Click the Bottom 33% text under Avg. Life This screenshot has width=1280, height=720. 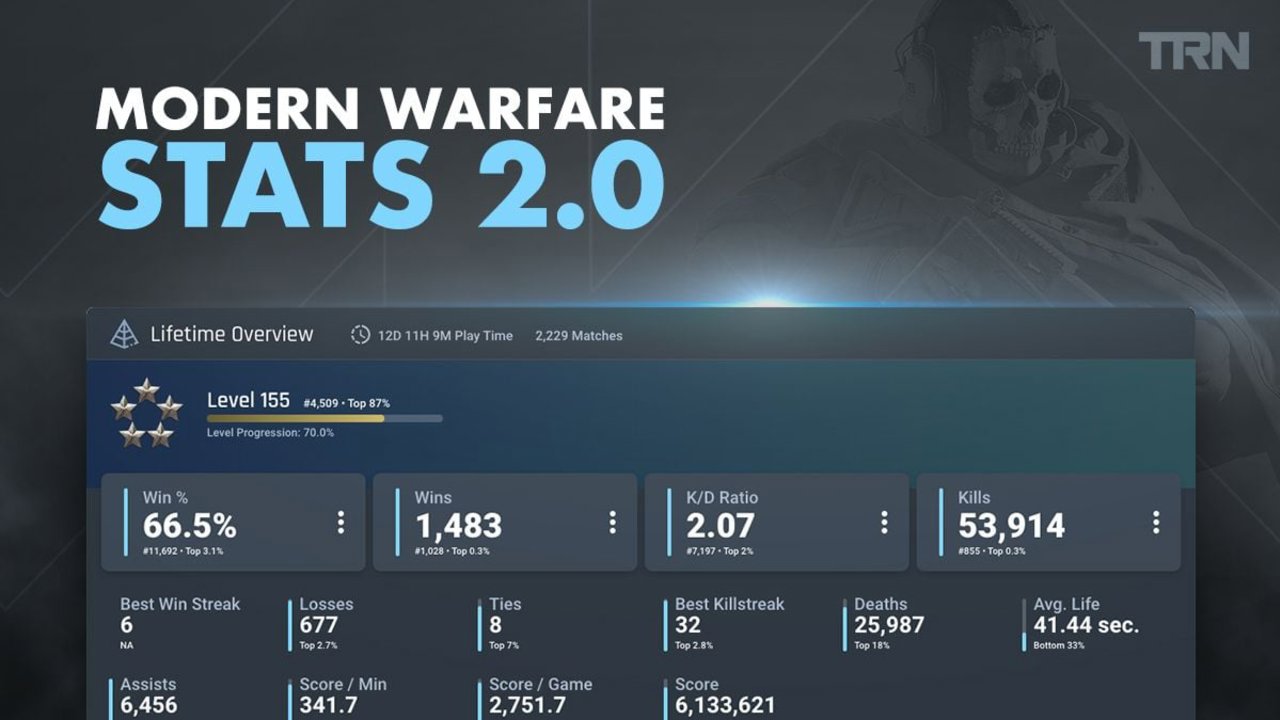click(1059, 646)
